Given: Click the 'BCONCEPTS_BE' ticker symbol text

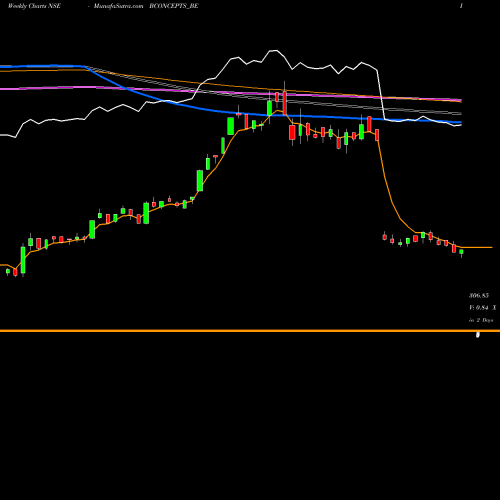Looking at the screenshot, I should (174, 6).
